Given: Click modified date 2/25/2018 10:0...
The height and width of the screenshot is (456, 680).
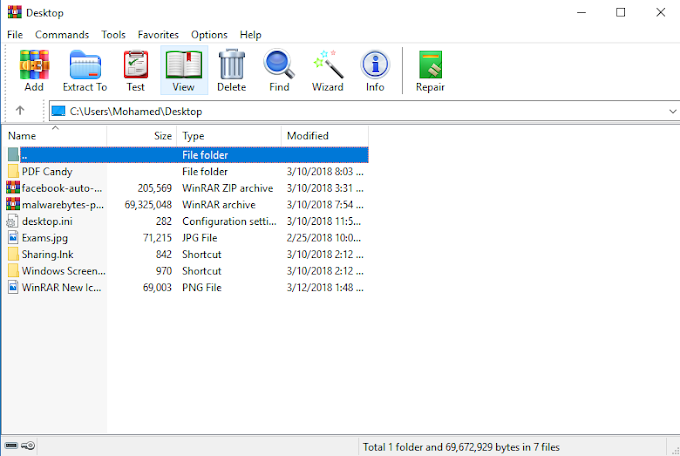Looking at the screenshot, I should click(x=324, y=238).
